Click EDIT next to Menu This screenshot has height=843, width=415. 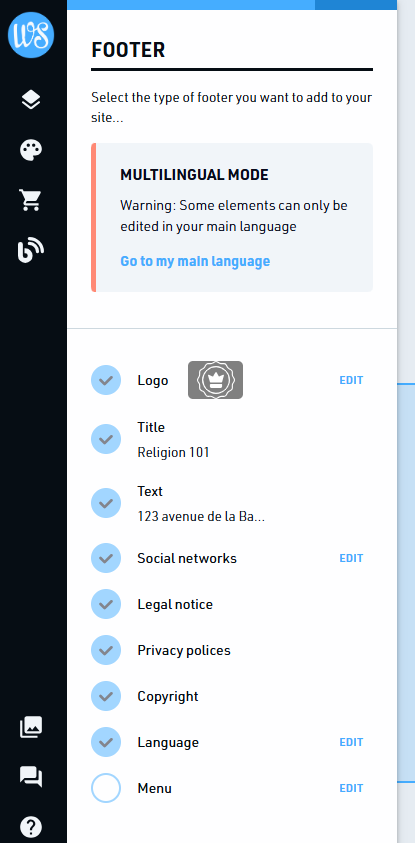tap(351, 788)
